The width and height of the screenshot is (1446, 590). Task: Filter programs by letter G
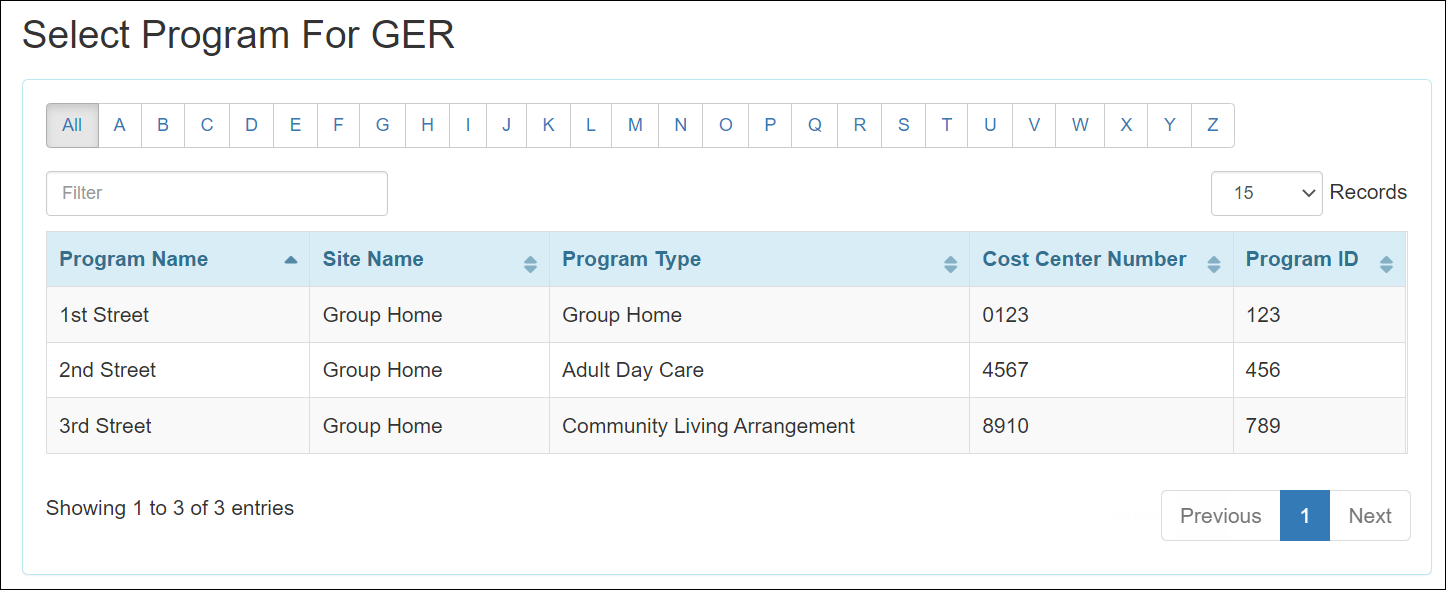coord(382,125)
